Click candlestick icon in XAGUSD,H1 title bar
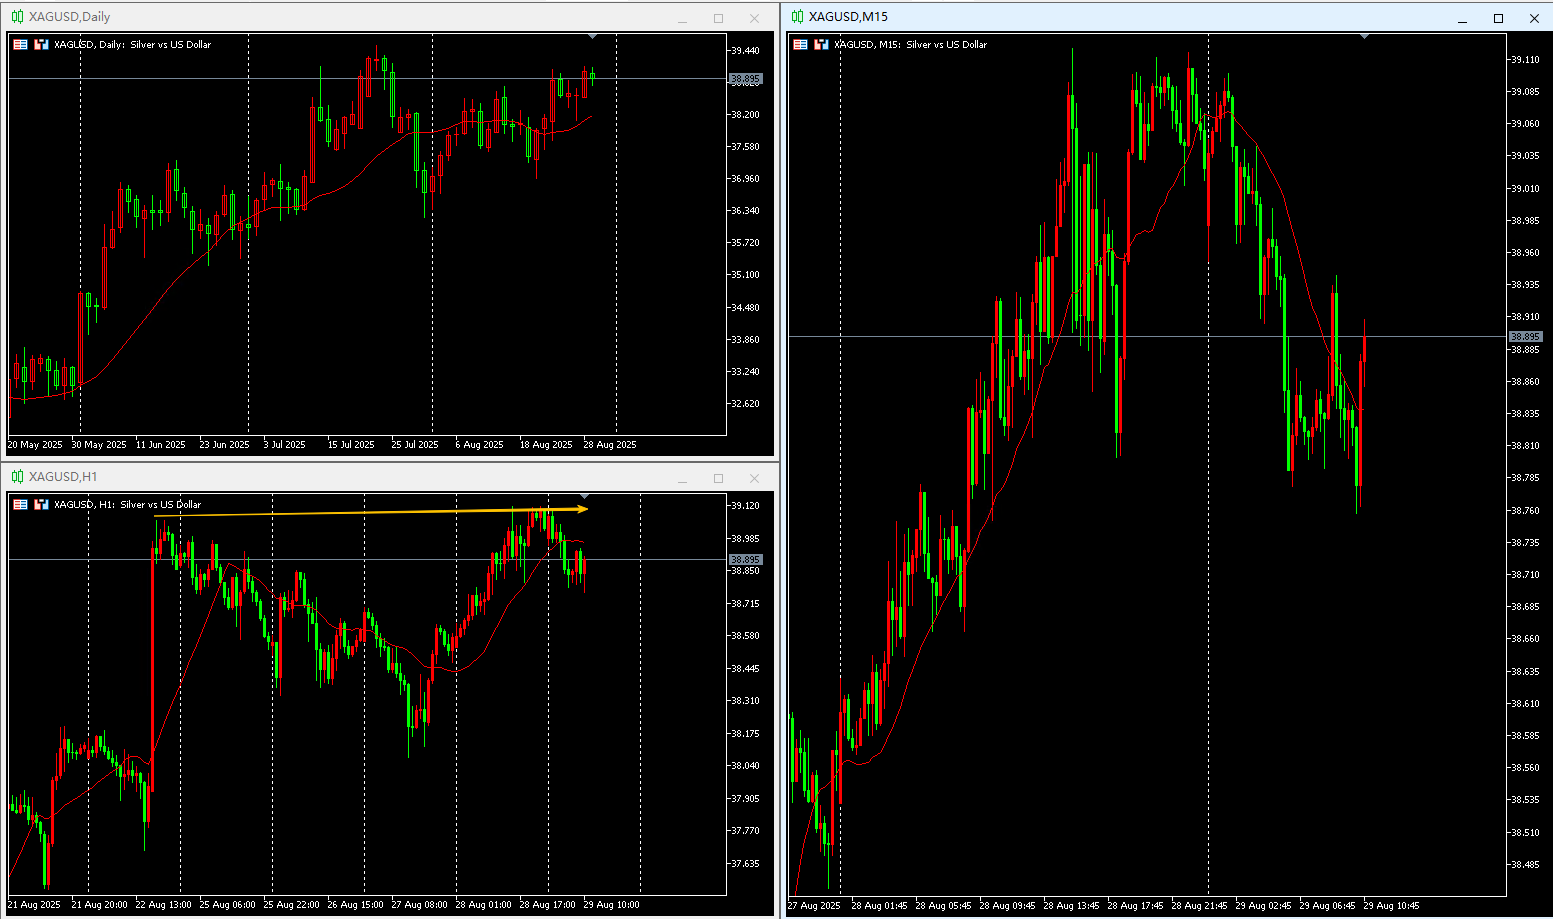 (x=17, y=477)
